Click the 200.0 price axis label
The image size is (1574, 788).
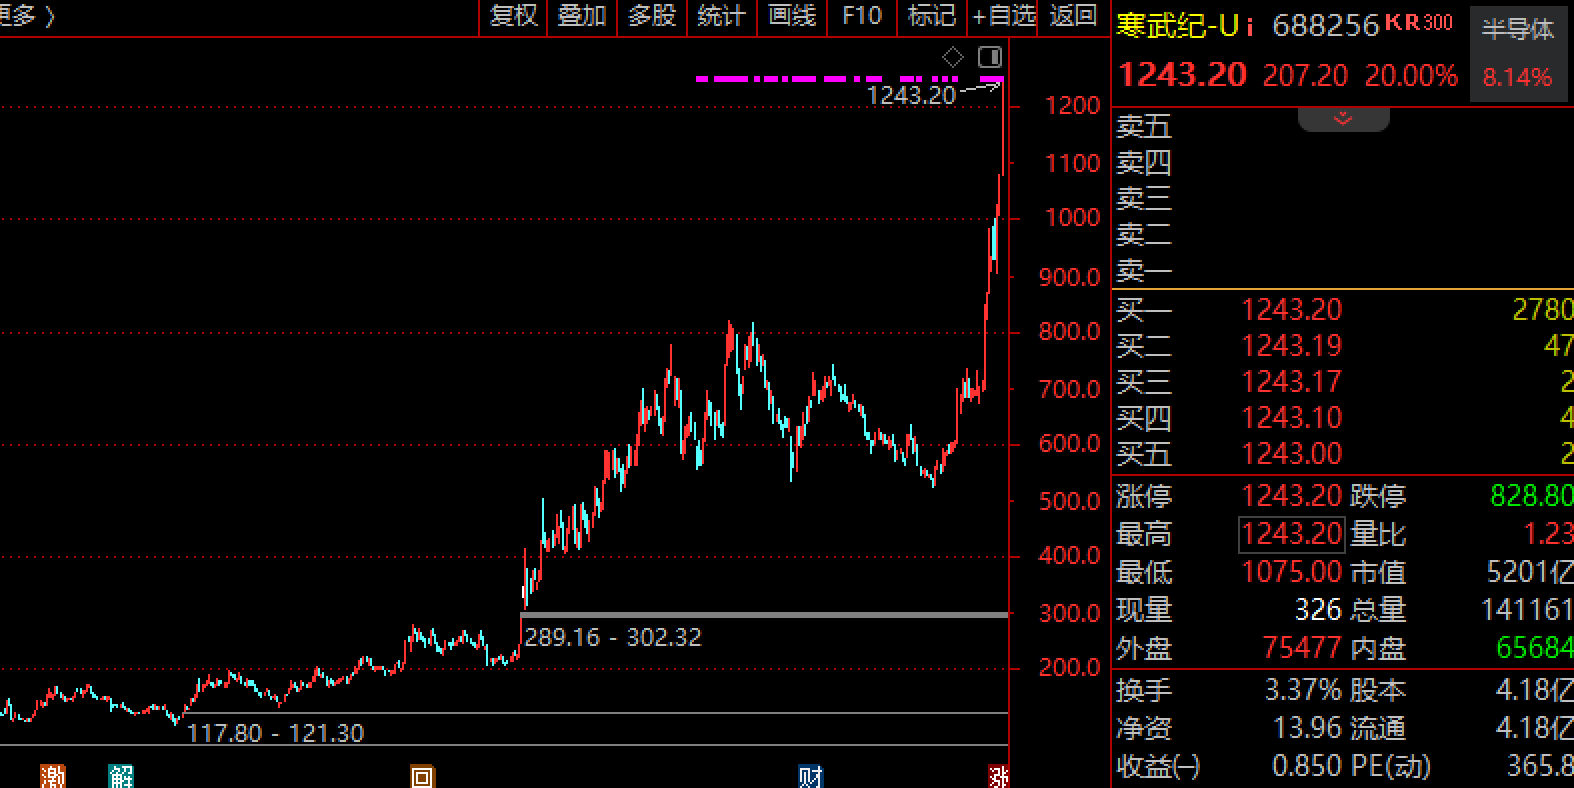(x=1069, y=667)
